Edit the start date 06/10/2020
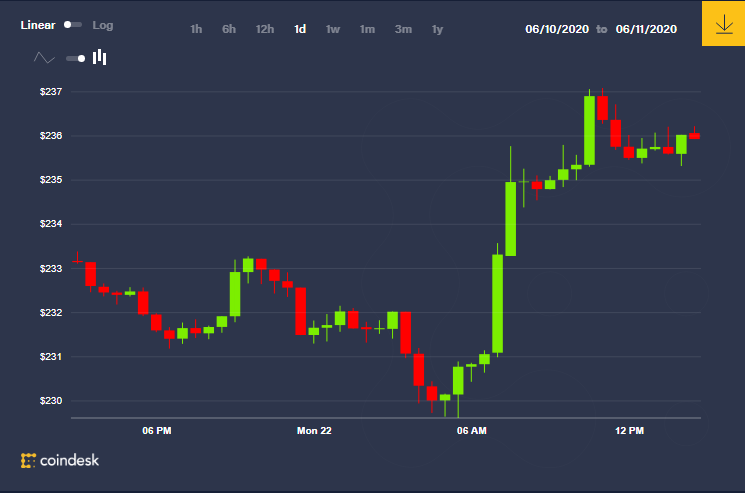 coord(557,29)
